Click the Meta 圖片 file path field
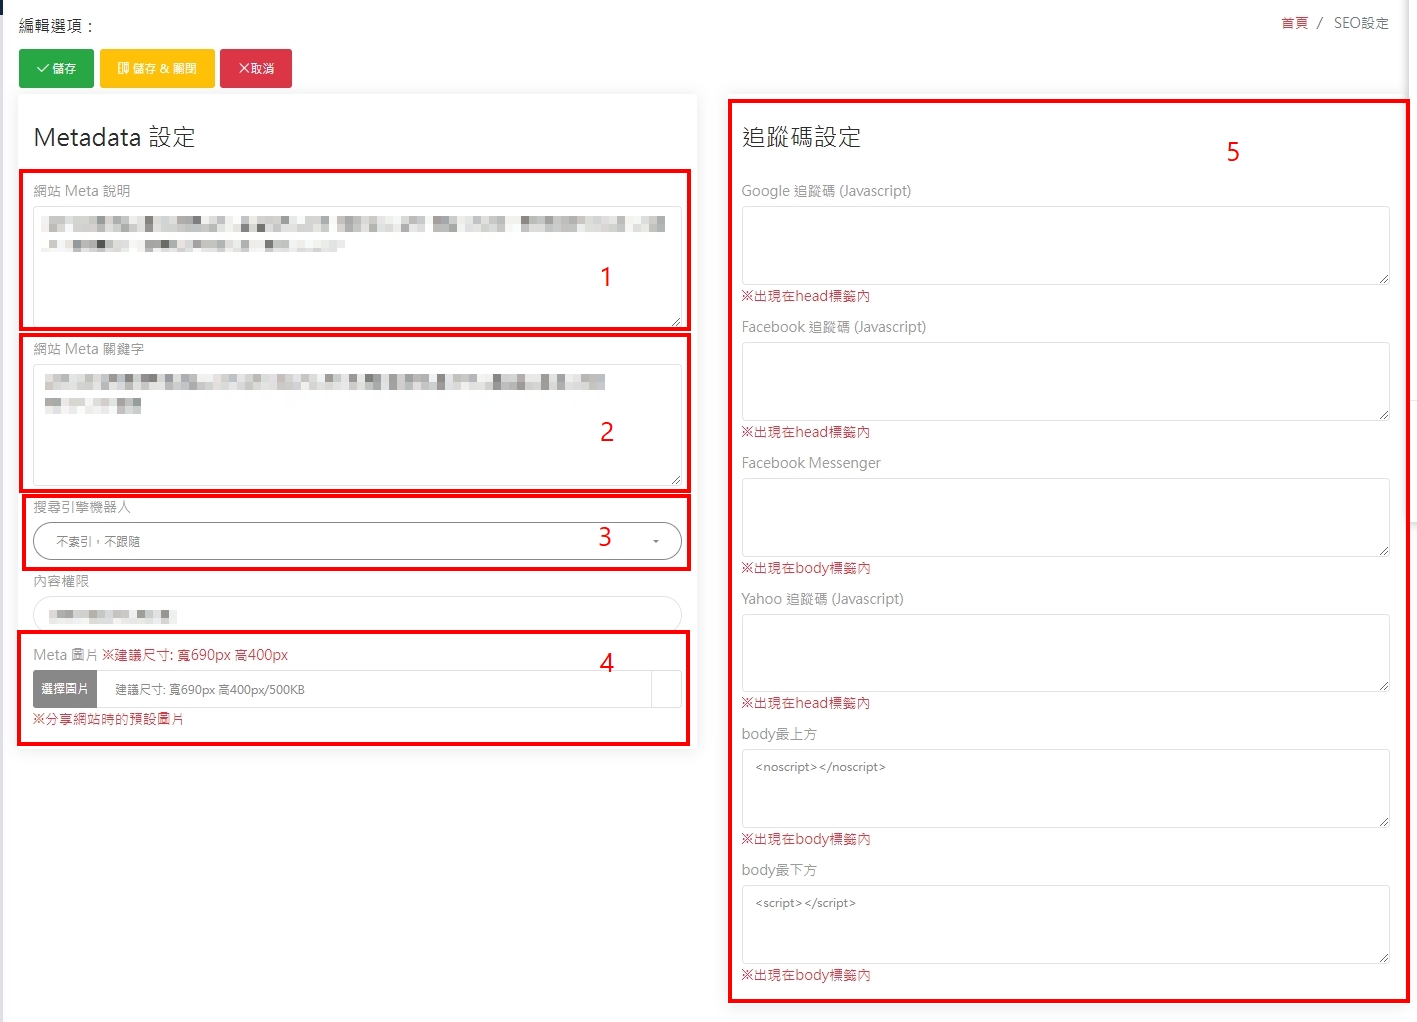Screen dimensions: 1417x1022 375,689
